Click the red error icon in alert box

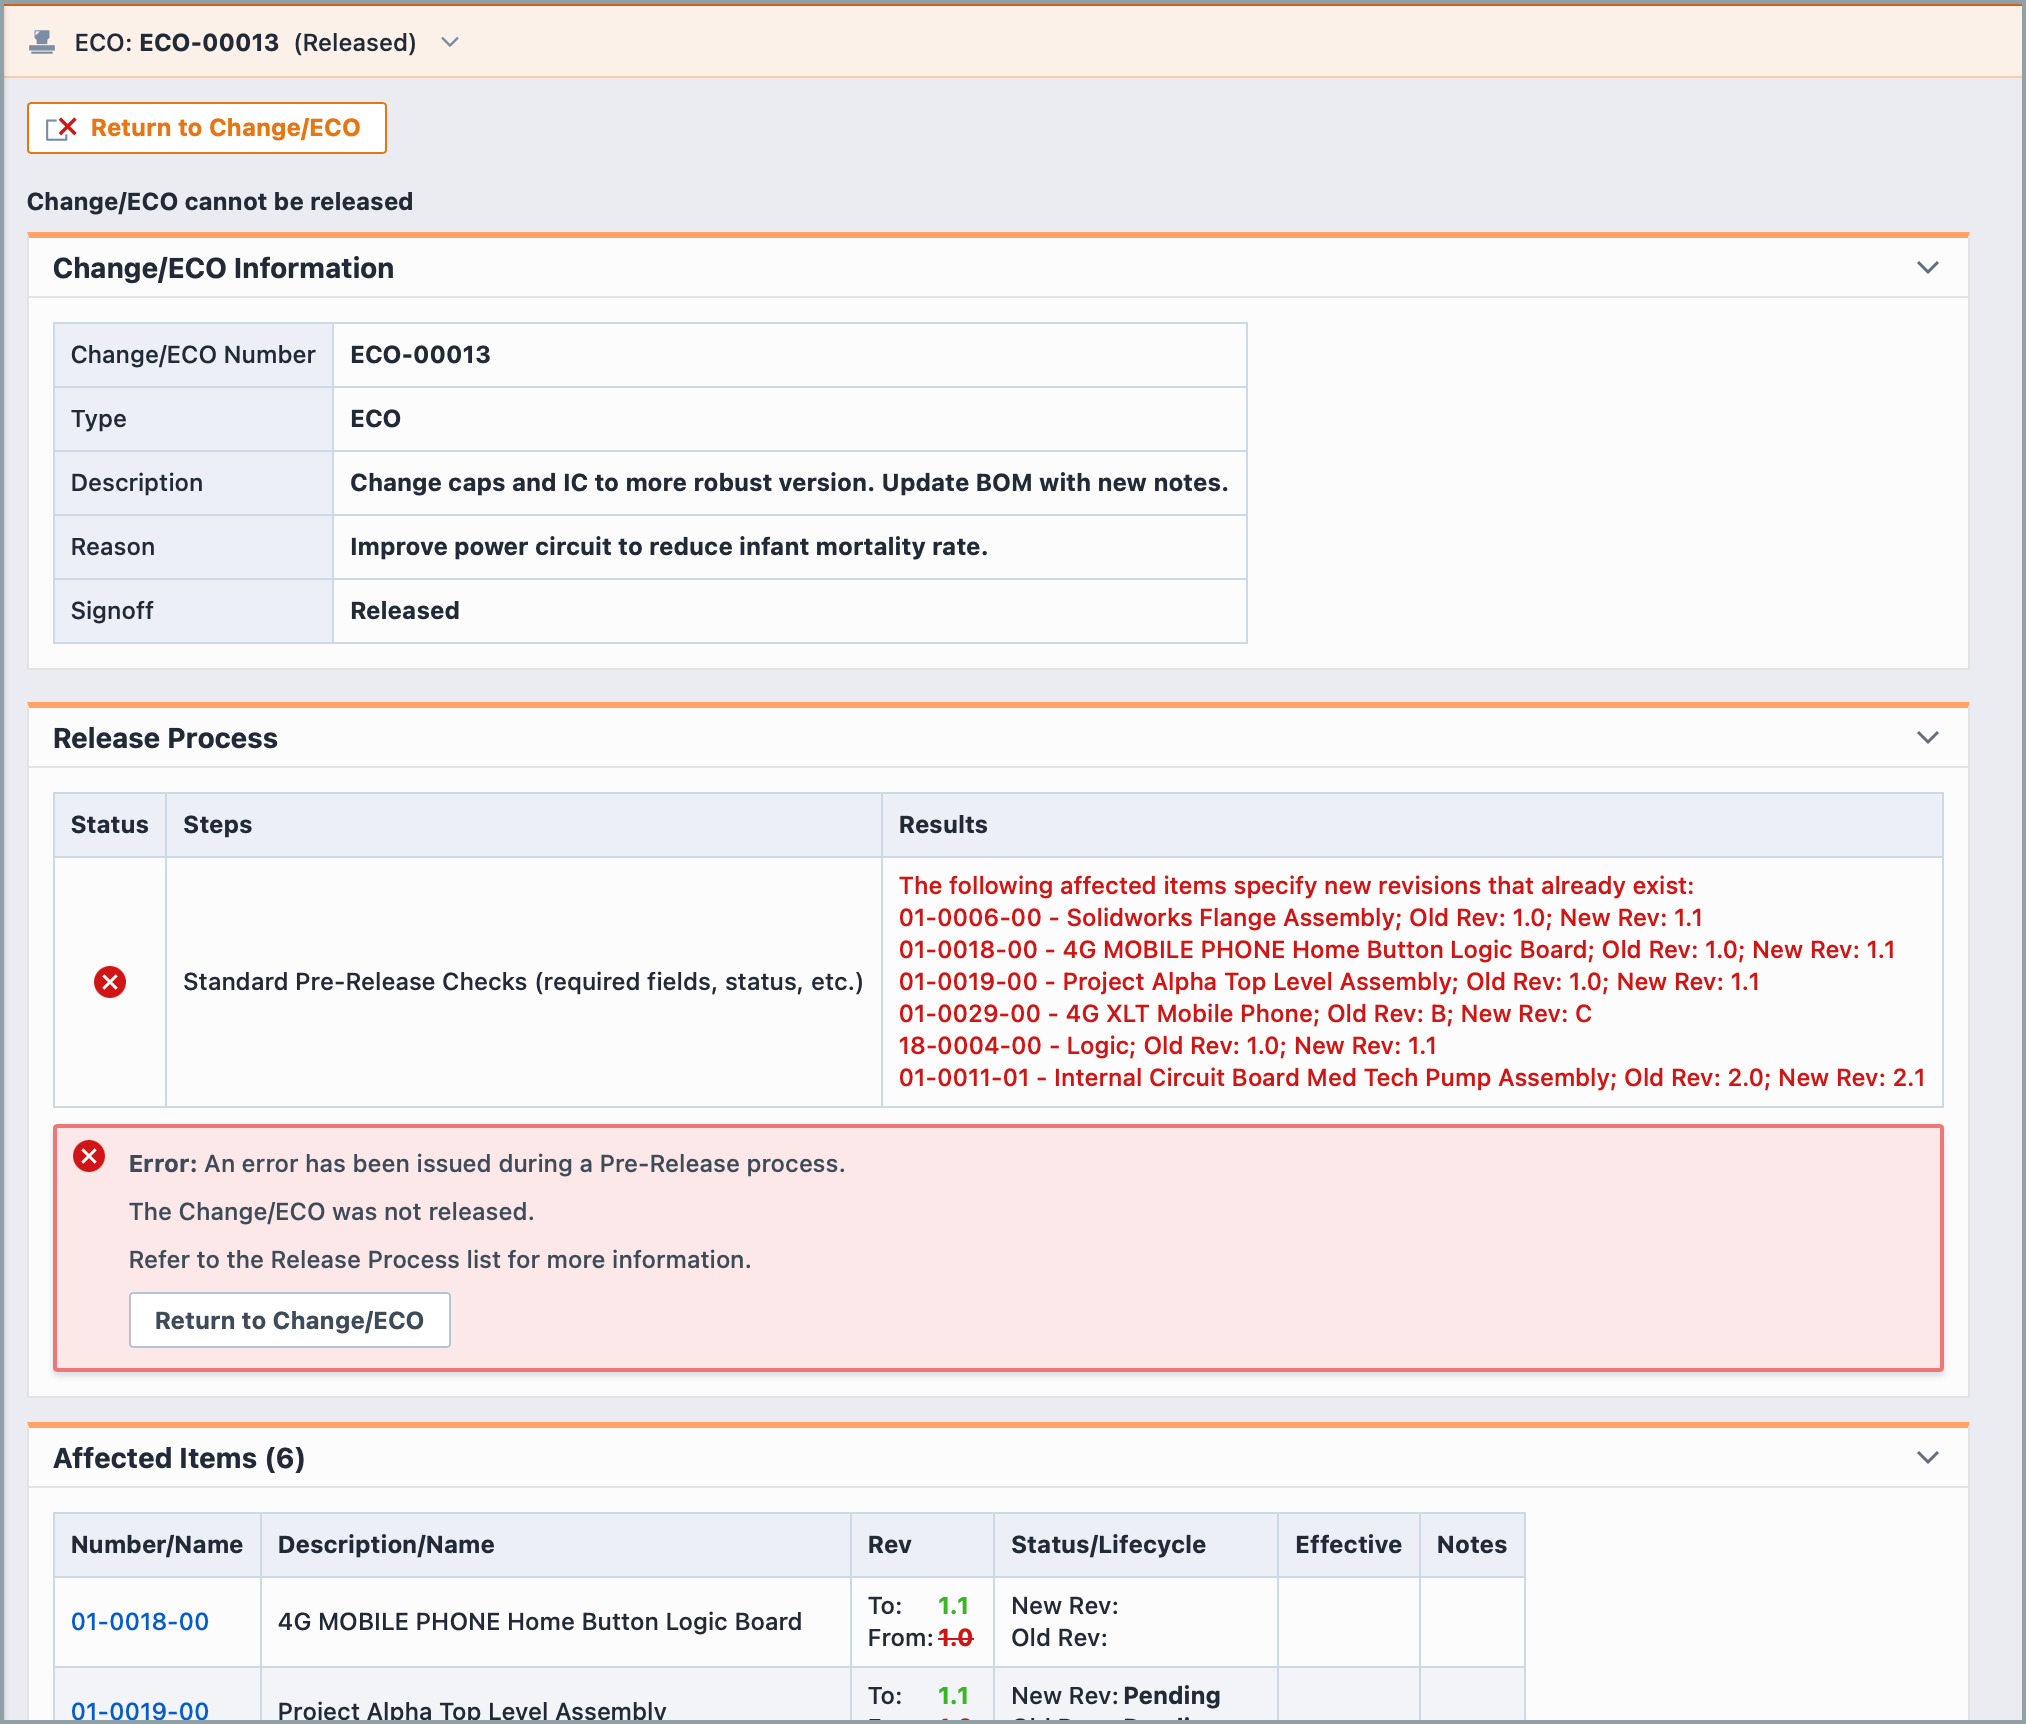(x=89, y=1157)
